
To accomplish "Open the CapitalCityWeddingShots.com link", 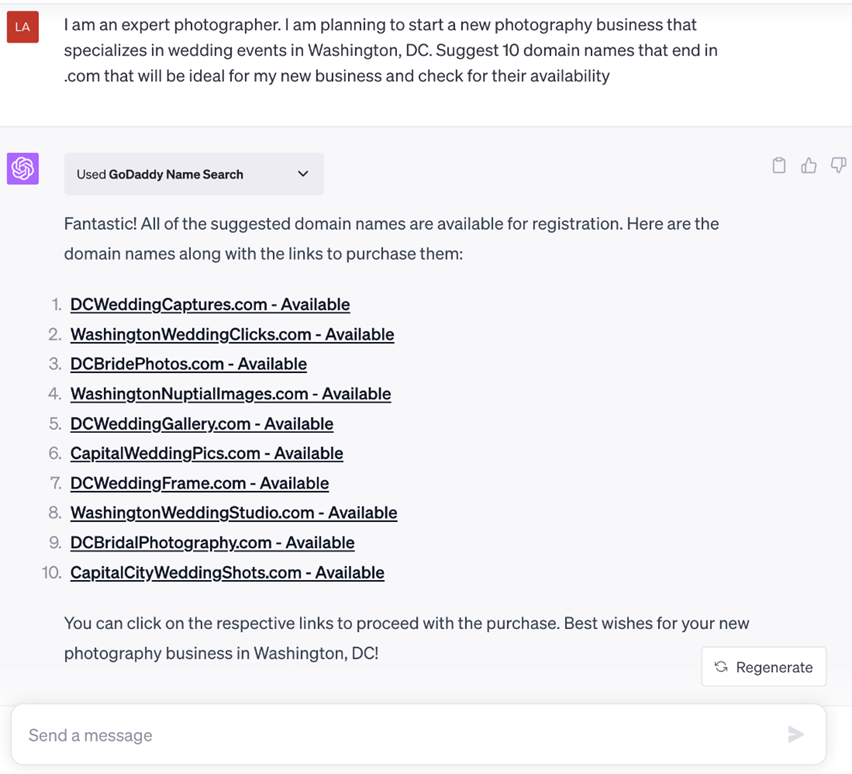I will click(x=227, y=573).
